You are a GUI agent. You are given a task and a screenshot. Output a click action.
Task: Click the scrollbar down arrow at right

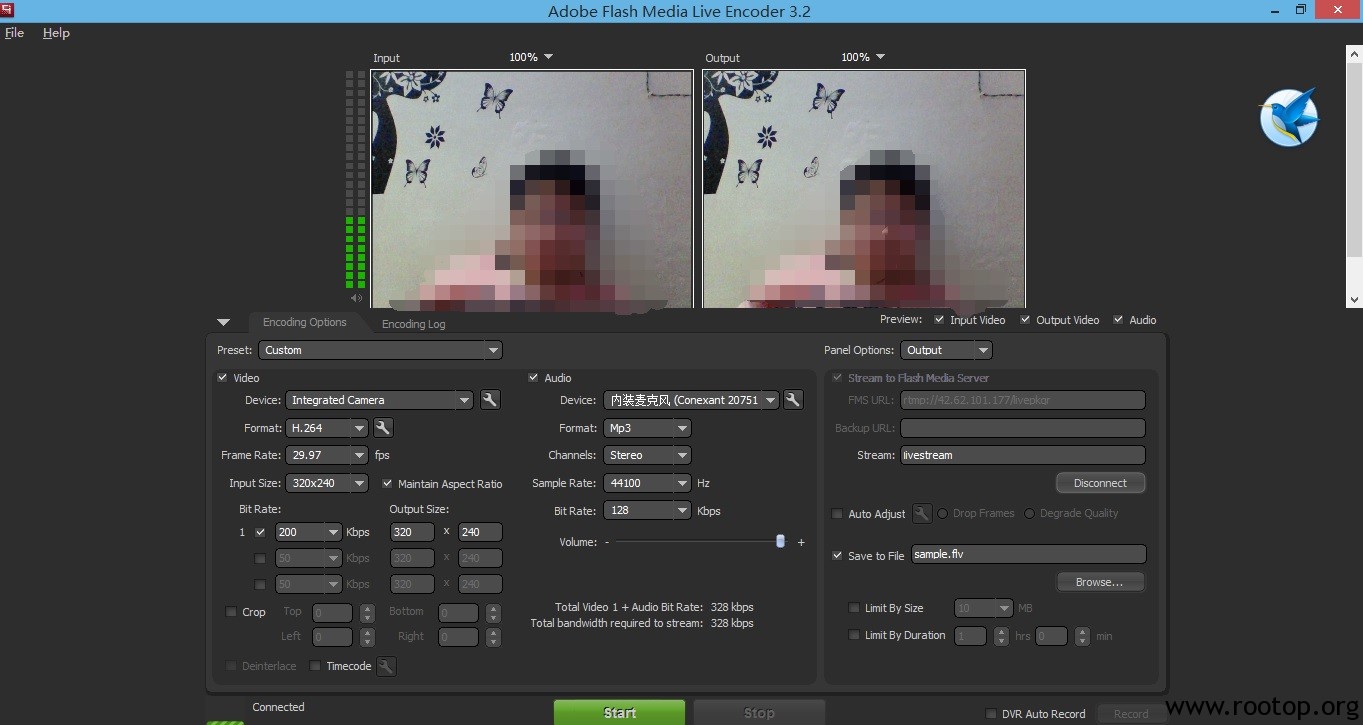click(1354, 299)
